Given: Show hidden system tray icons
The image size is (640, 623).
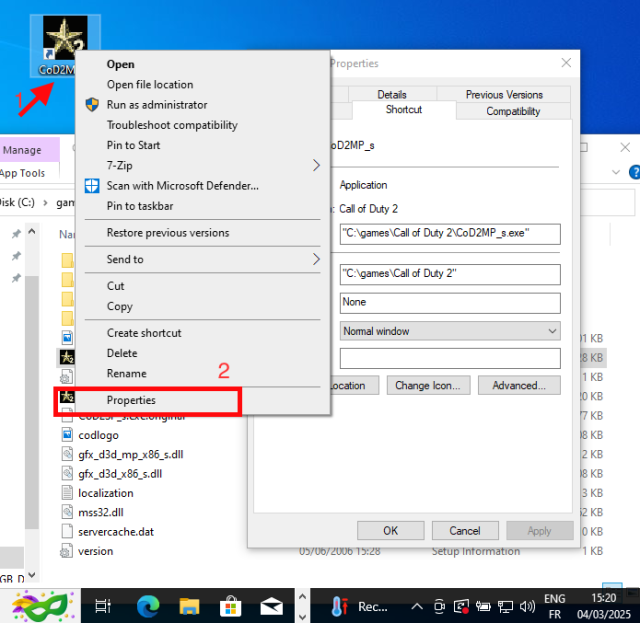Looking at the screenshot, I should click(x=416, y=606).
